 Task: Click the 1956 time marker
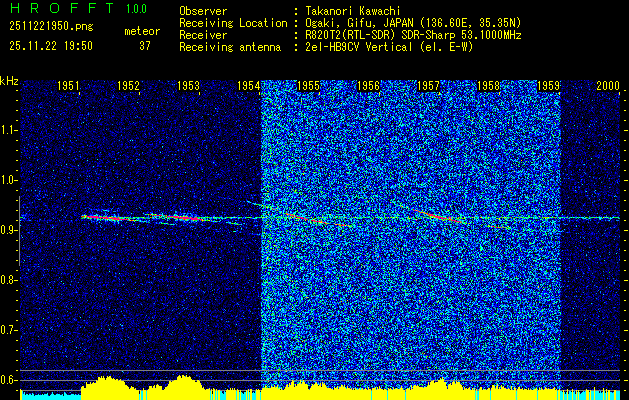point(368,86)
